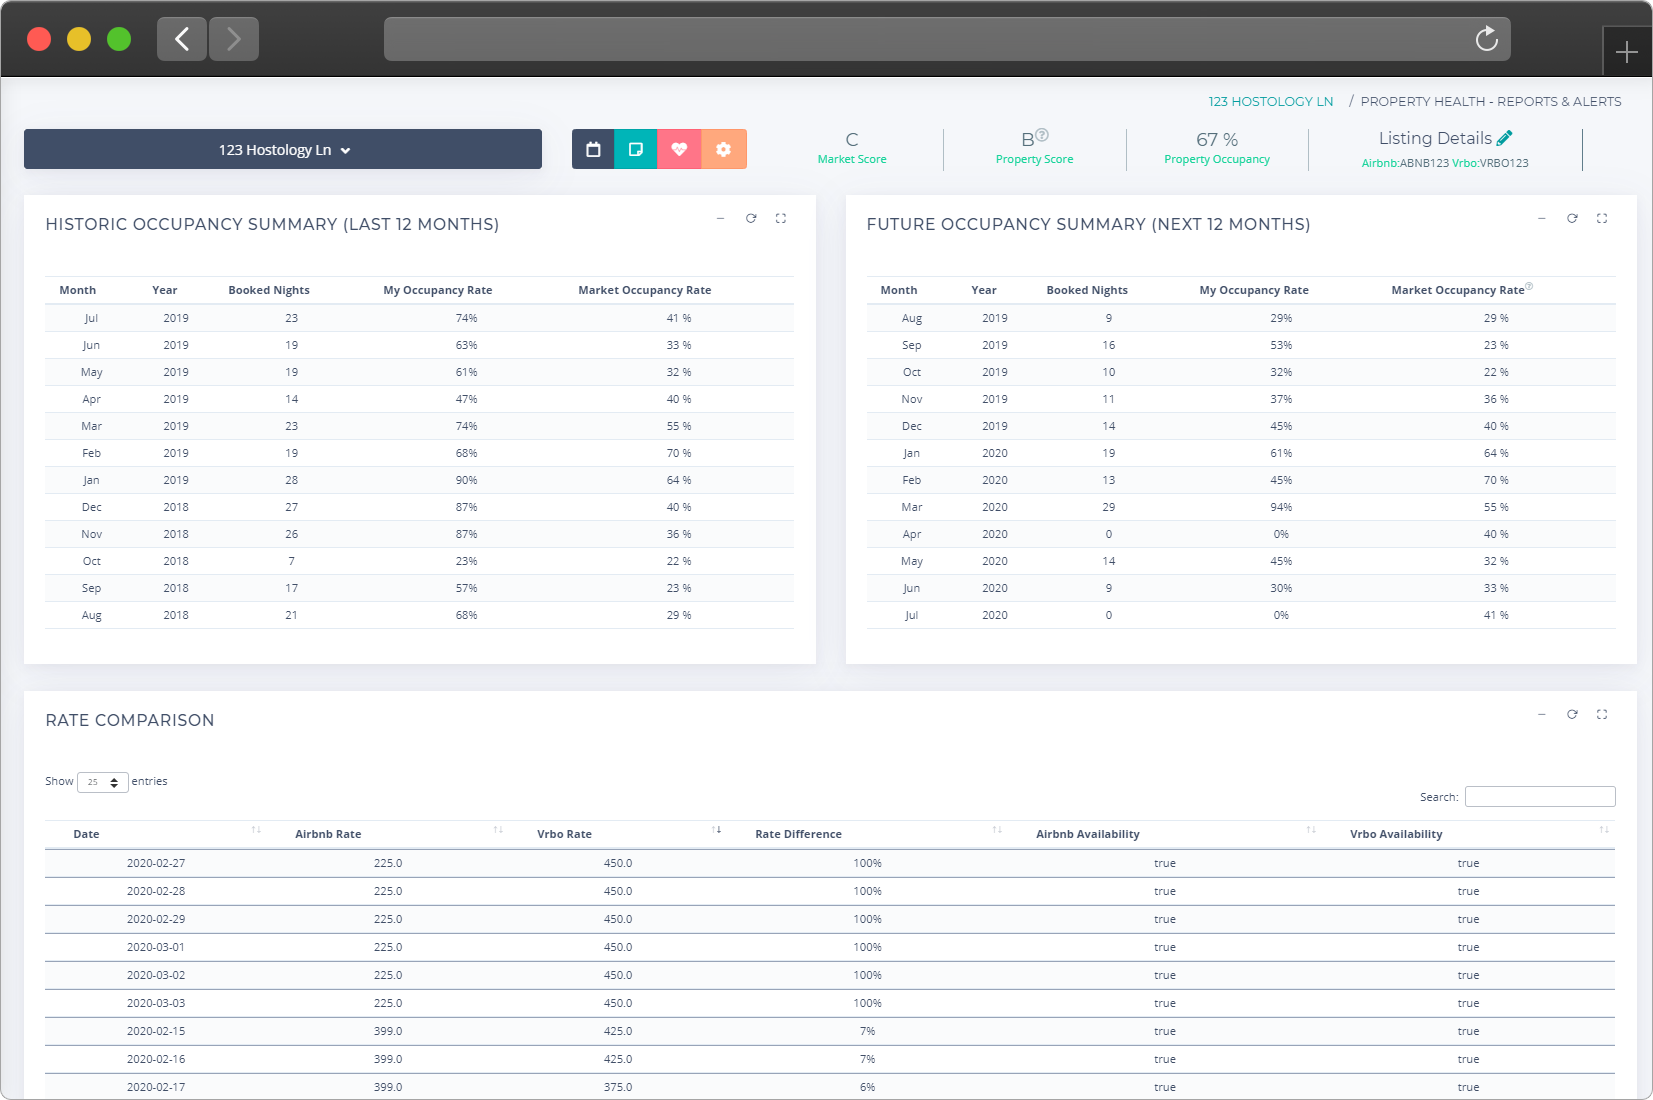Screen dimensions: 1653x1100
Task: Click the Property Occupancy label
Action: pyautogui.click(x=1217, y=159)
